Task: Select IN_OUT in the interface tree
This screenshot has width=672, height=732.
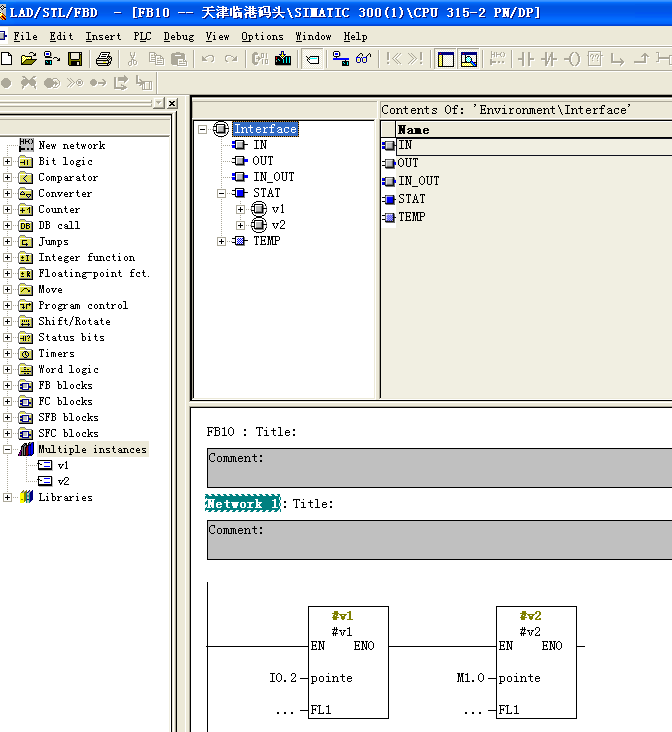Action: pos(274,177)
